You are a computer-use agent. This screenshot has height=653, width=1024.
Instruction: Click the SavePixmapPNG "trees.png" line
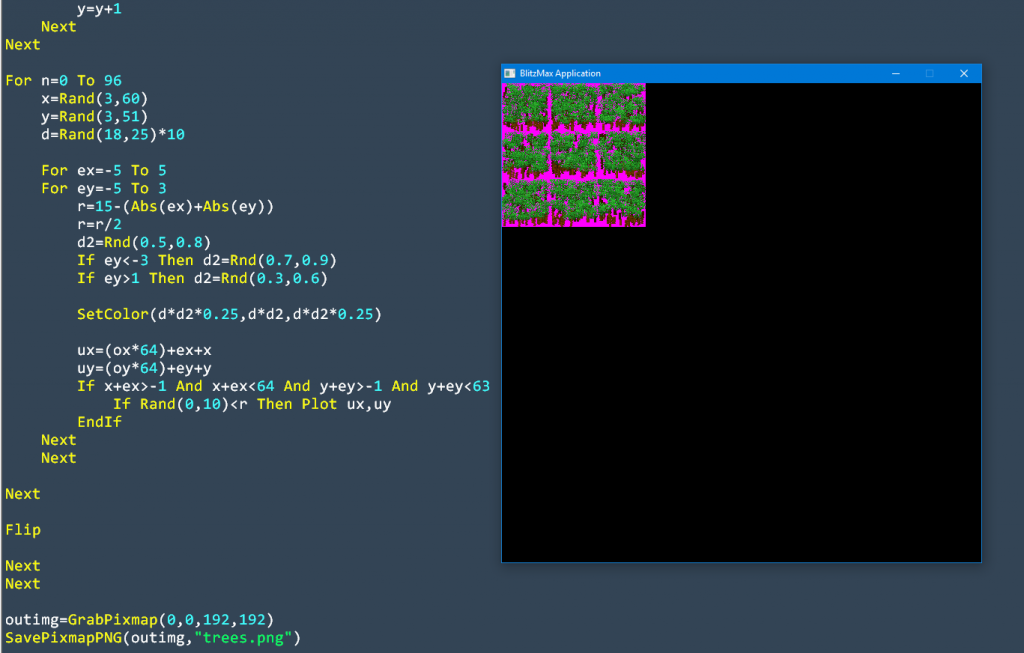pyautogui.click(x=153, y=637)
